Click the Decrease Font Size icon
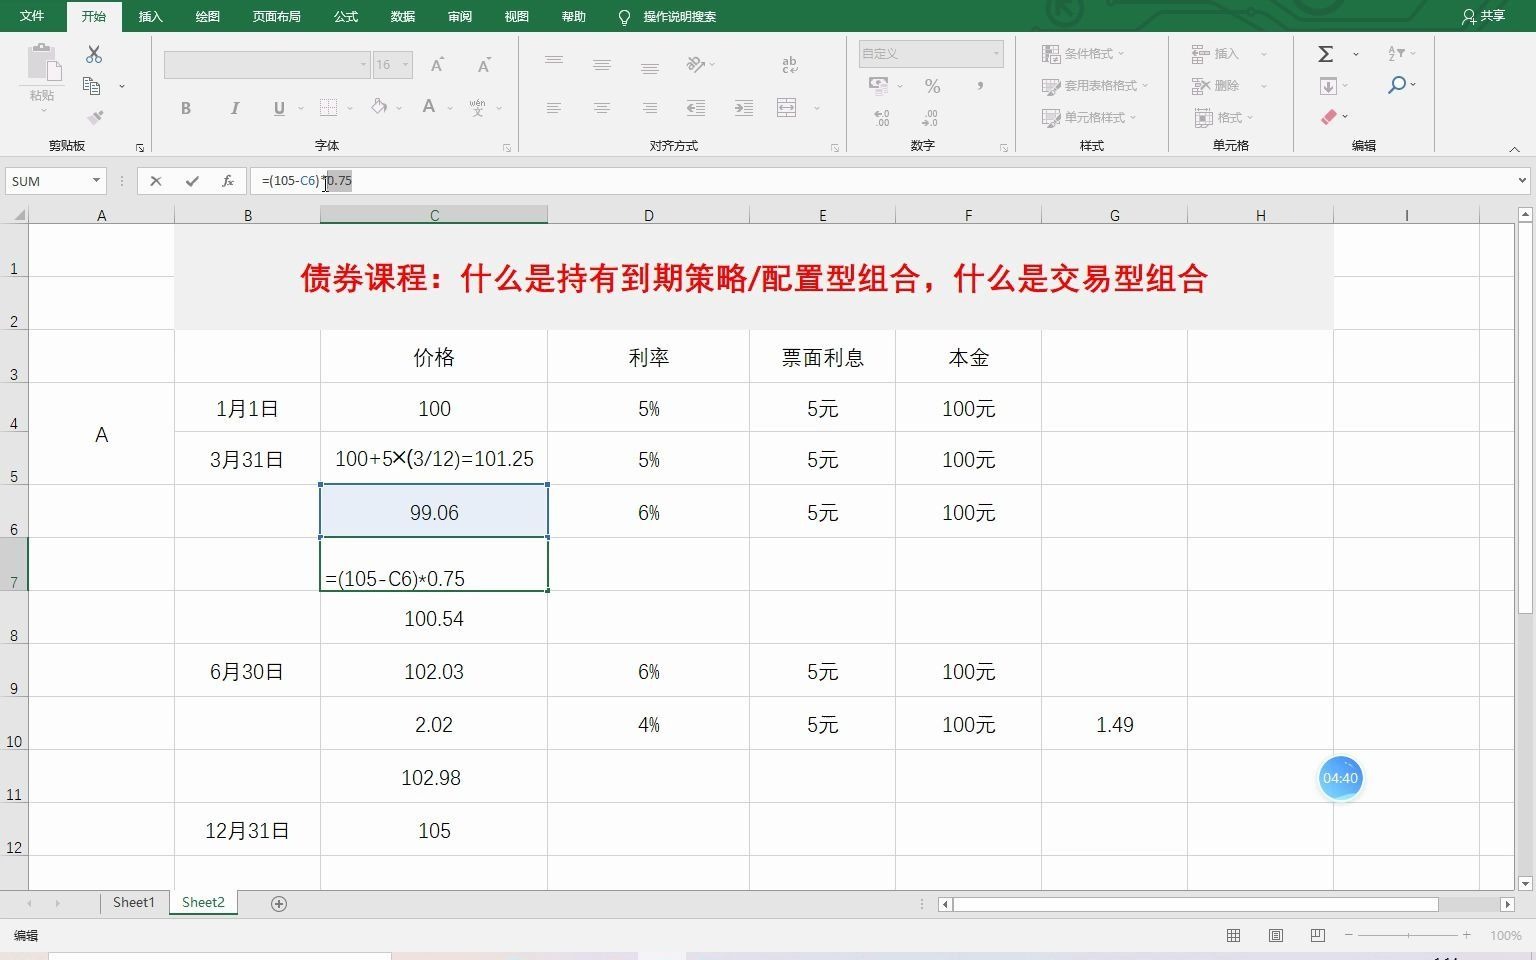 coord(484,65)
